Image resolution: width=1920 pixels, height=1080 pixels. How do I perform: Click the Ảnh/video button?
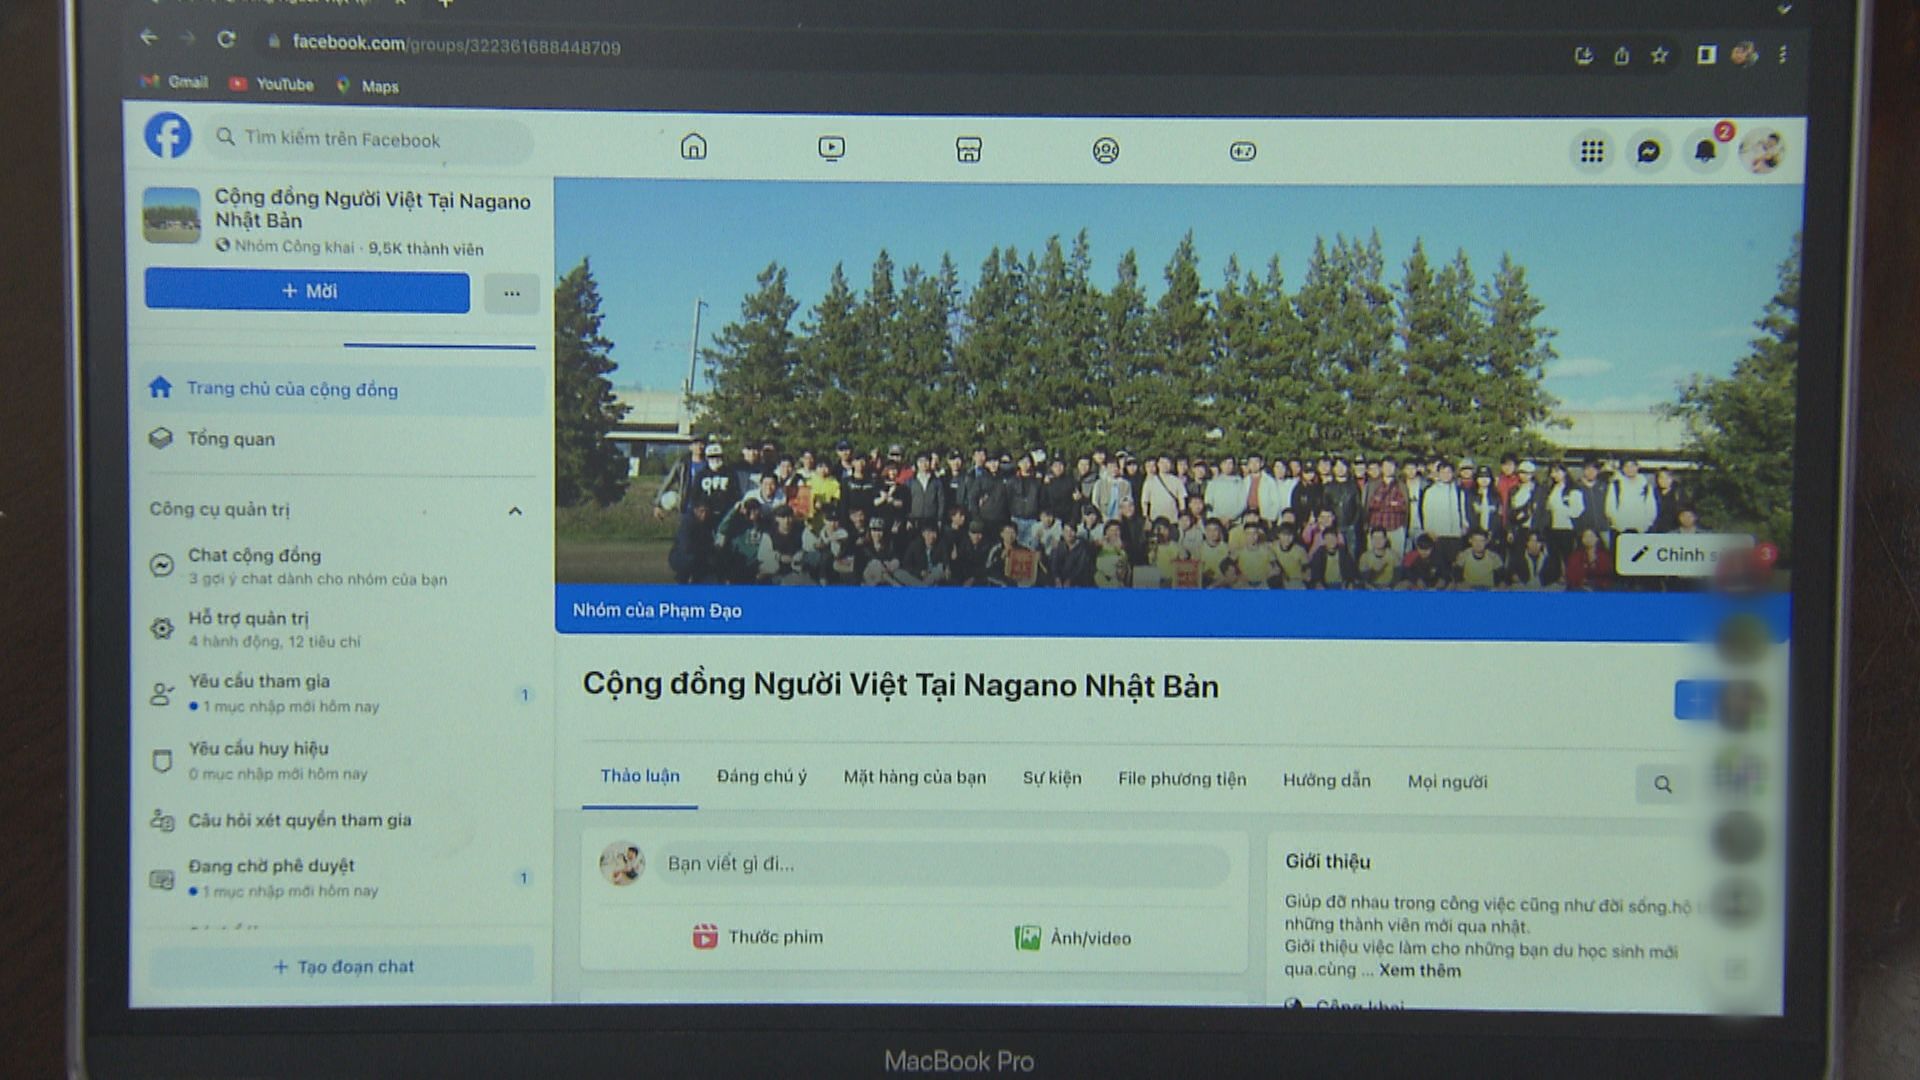(x=1073, y=938)
